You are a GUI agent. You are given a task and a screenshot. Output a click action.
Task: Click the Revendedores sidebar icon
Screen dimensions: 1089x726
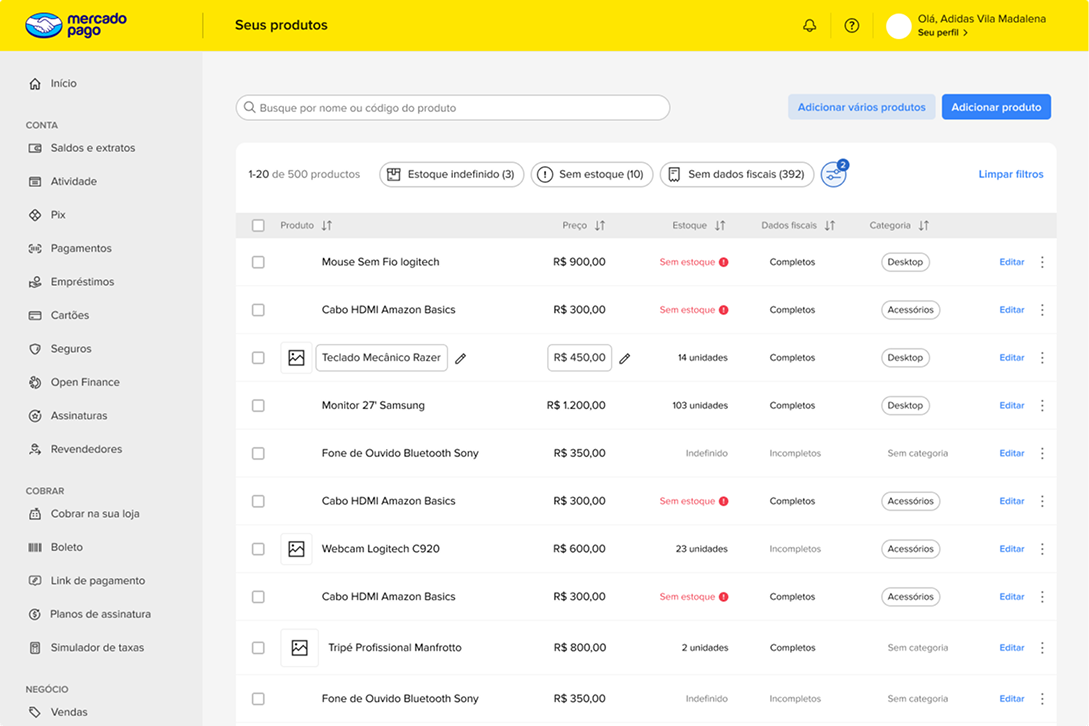pyautogui.click(x=35, y=449)
